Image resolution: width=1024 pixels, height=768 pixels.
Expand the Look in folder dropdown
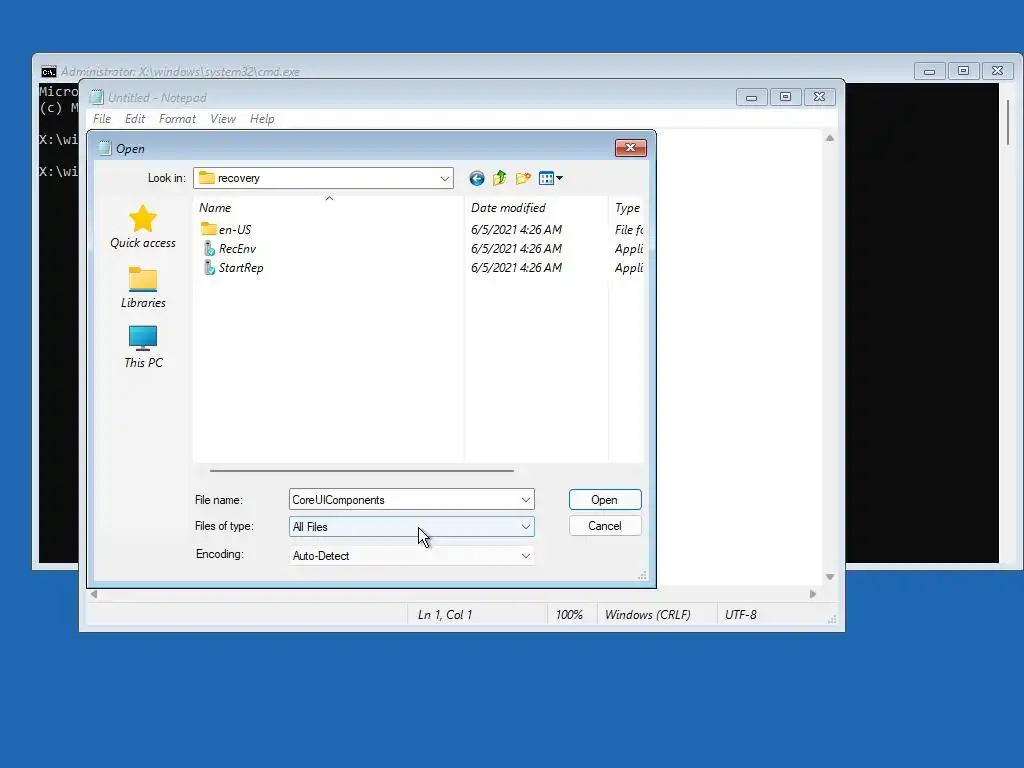[445, 178]
